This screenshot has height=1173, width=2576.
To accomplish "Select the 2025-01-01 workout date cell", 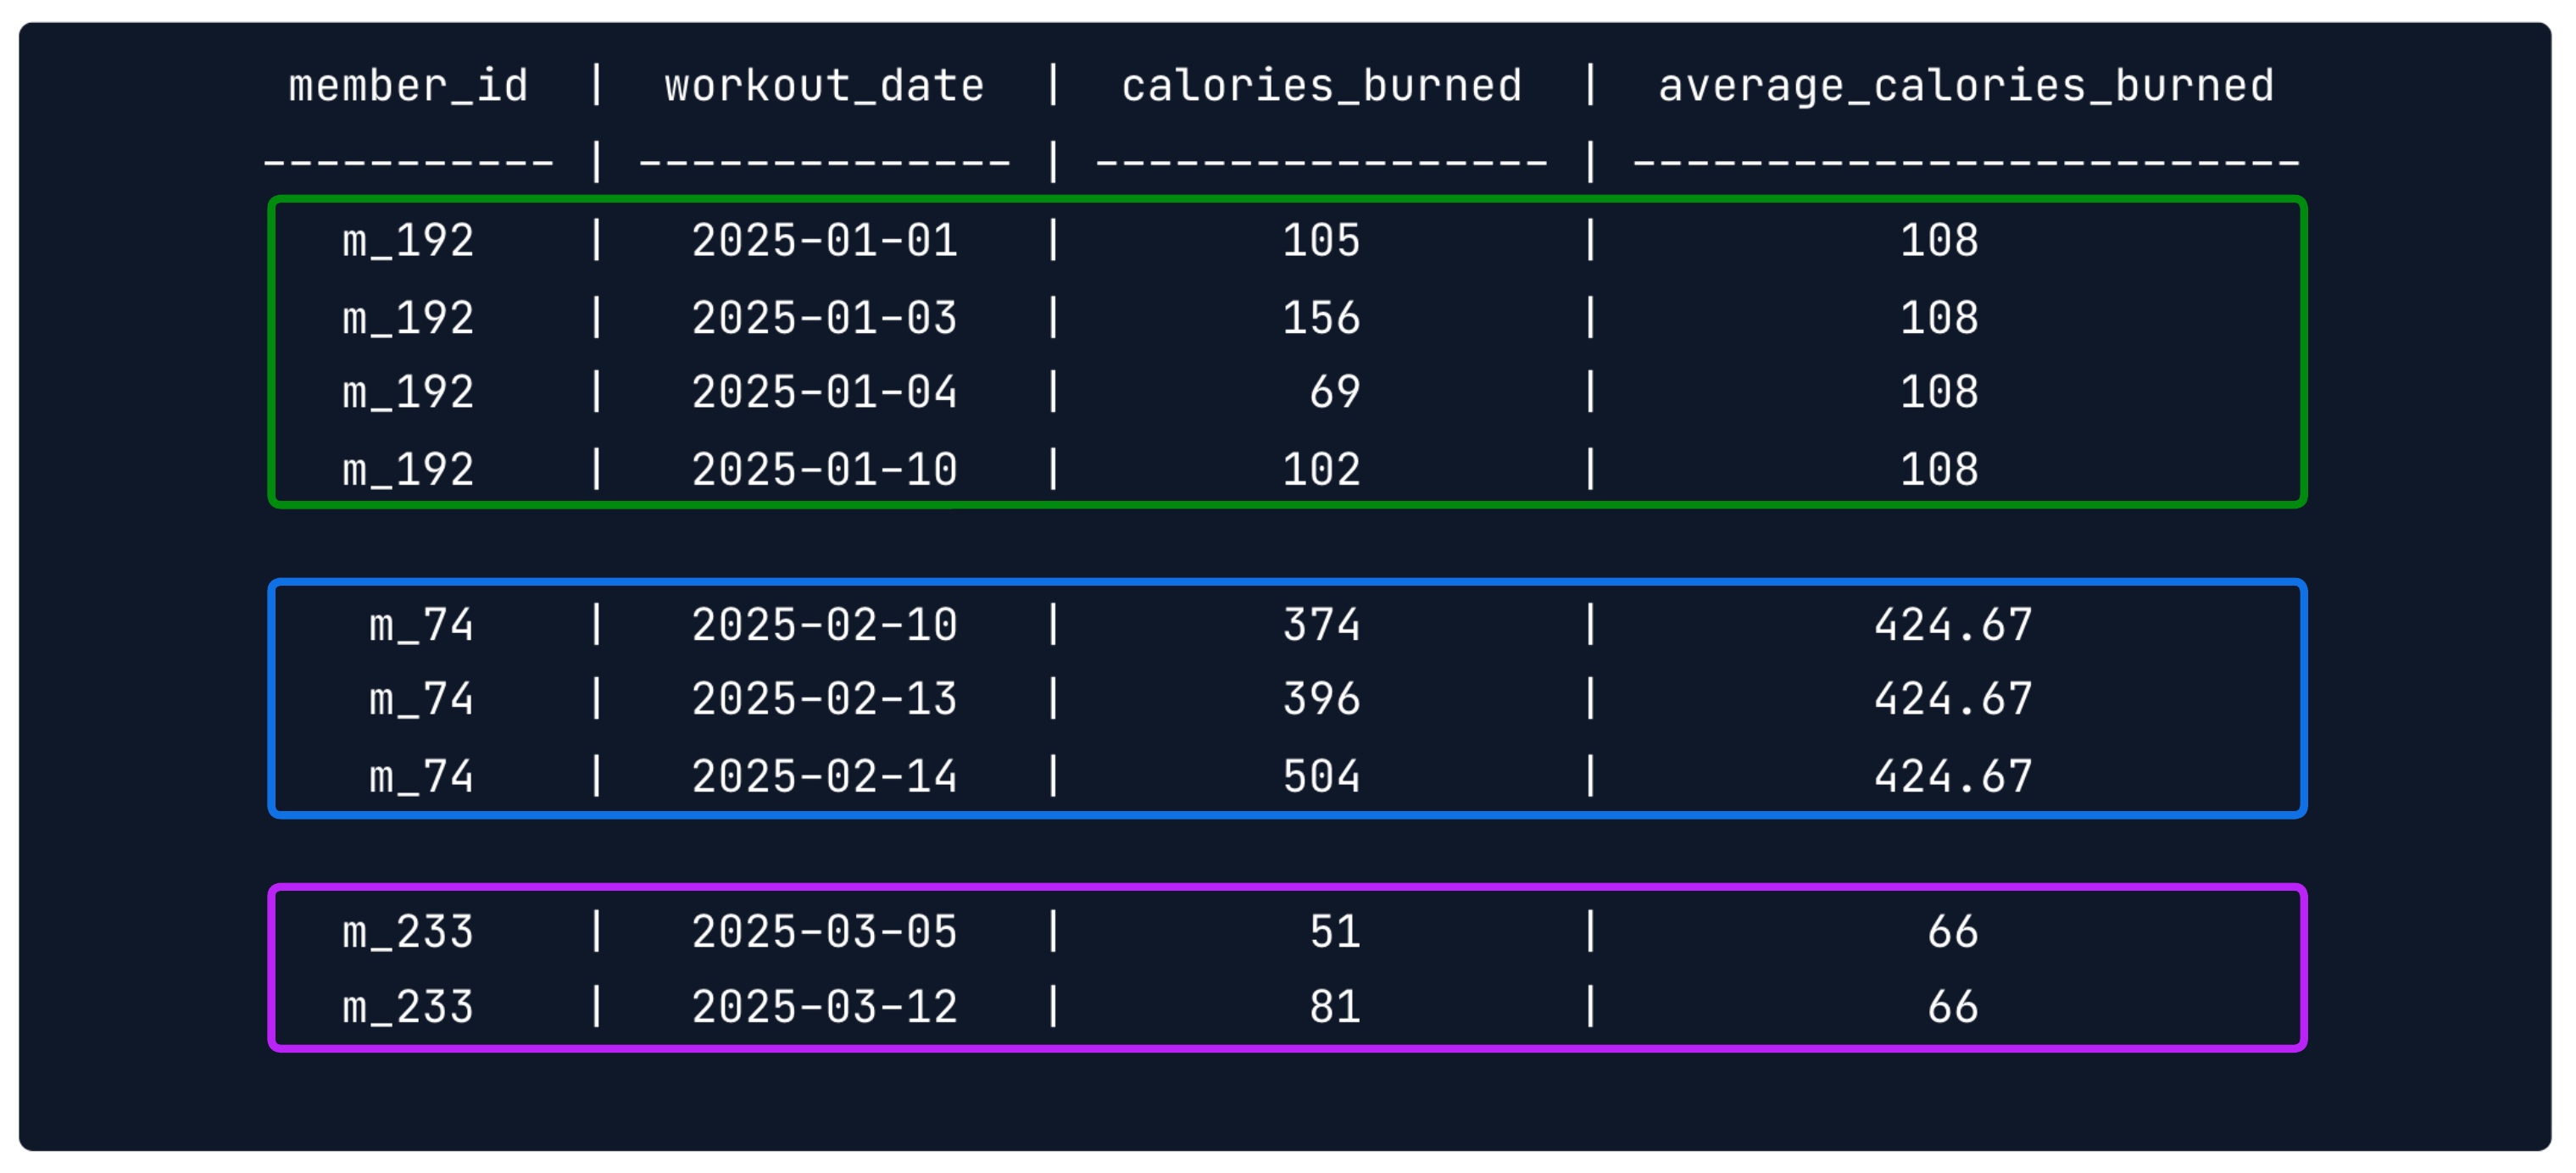I will [824, 241].
